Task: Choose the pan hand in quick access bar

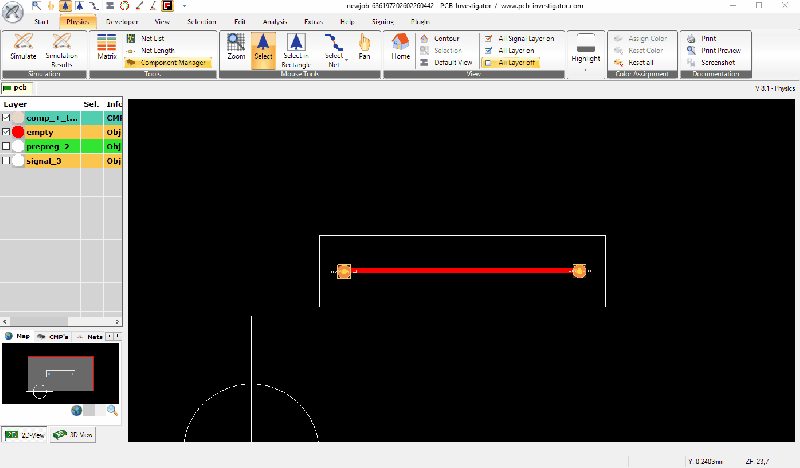Action: click(51, 6)
